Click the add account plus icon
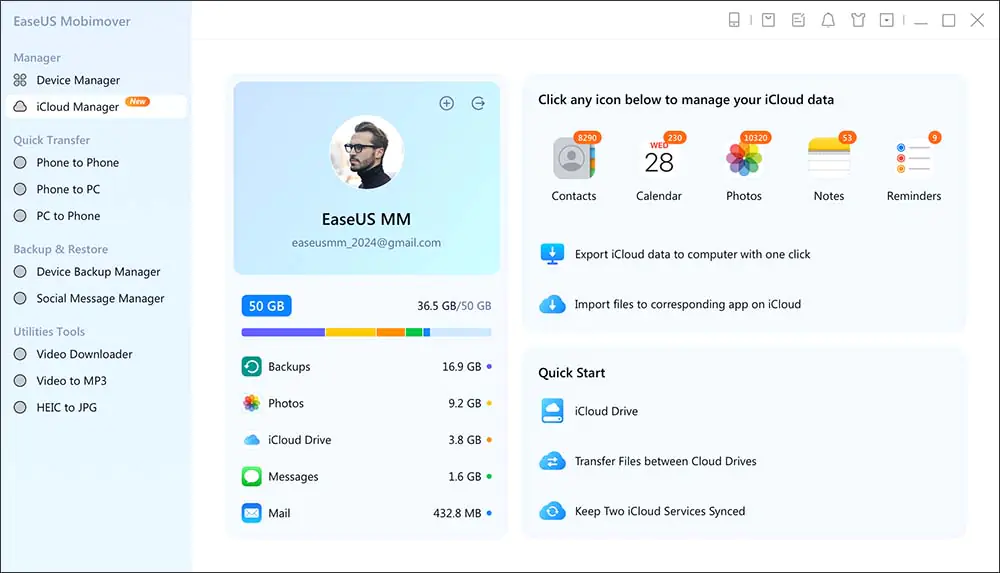The image size is (1000, 573). coord(446,103)
